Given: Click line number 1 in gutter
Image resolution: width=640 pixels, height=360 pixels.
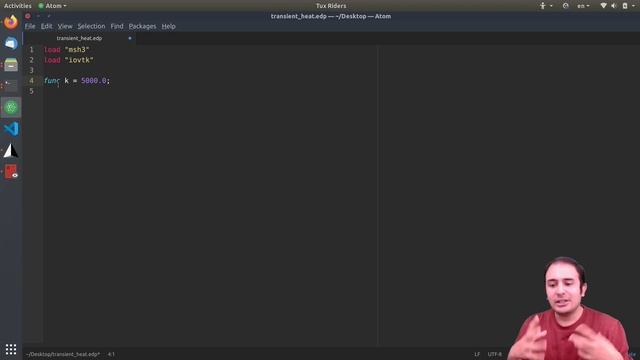Looking at the screenshot, I should 31,49.
